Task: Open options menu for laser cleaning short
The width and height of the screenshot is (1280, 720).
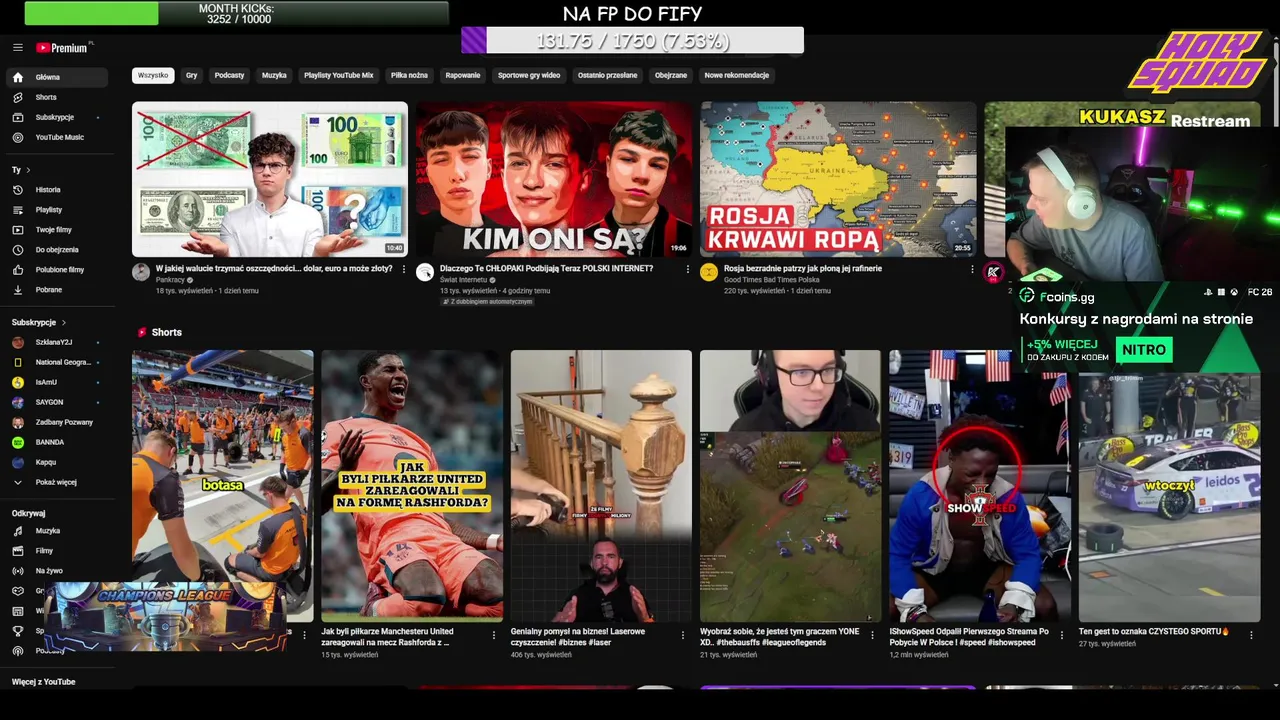Action: coord(683,634)
